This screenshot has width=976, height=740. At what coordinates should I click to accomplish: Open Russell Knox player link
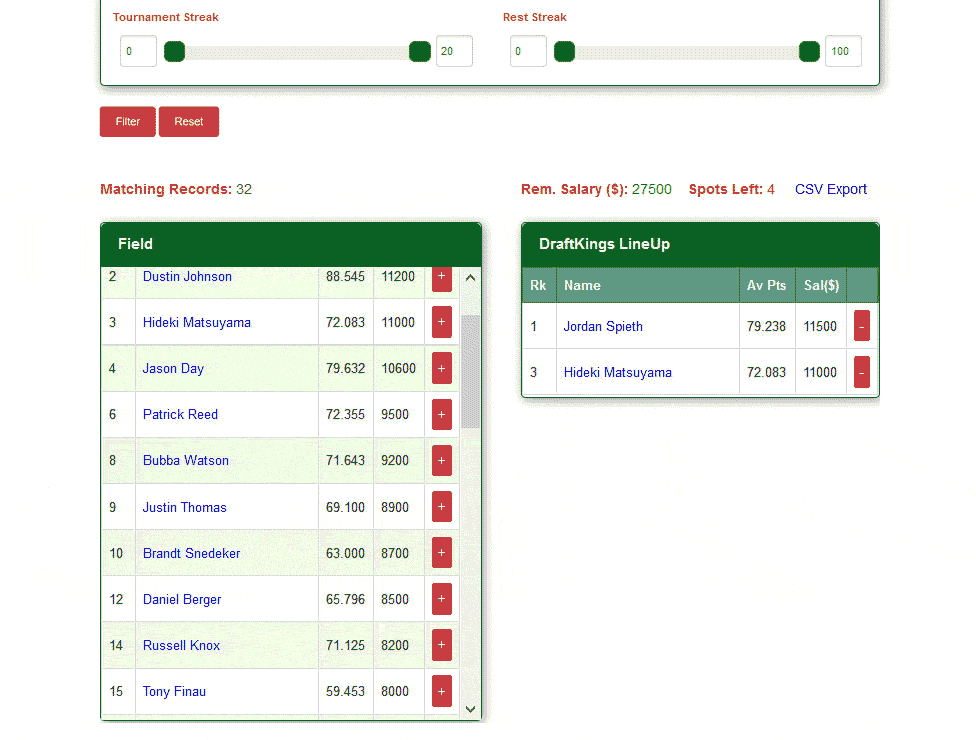tap(181, 645)
